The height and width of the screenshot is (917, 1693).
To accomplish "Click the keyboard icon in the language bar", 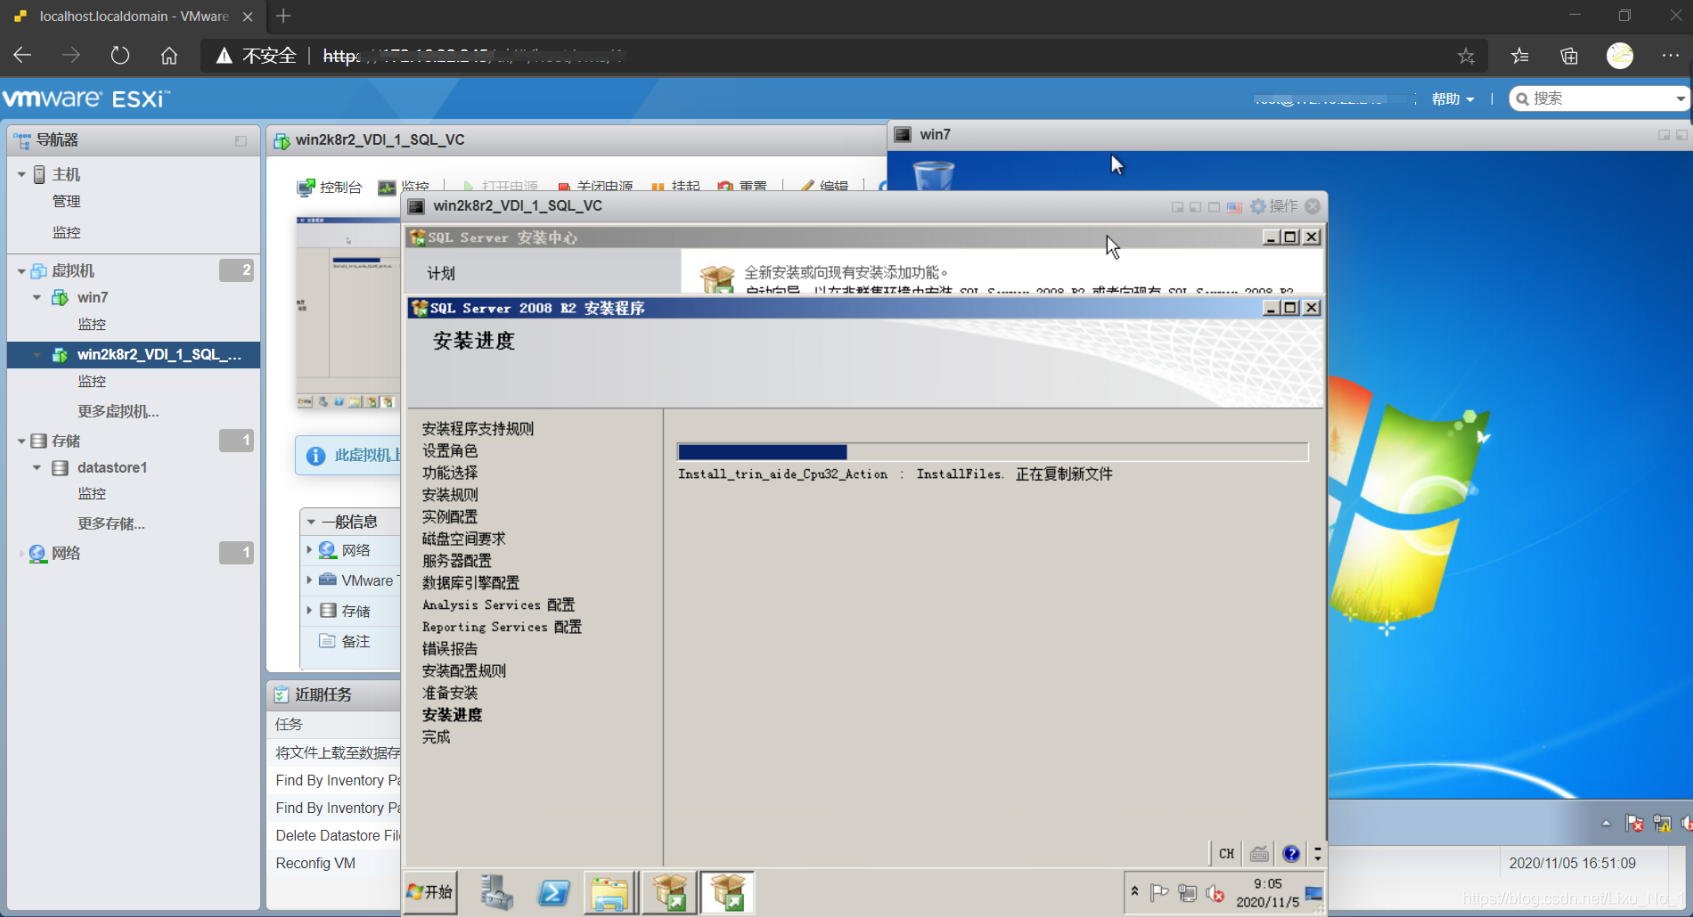I will tap(1259, 853).
